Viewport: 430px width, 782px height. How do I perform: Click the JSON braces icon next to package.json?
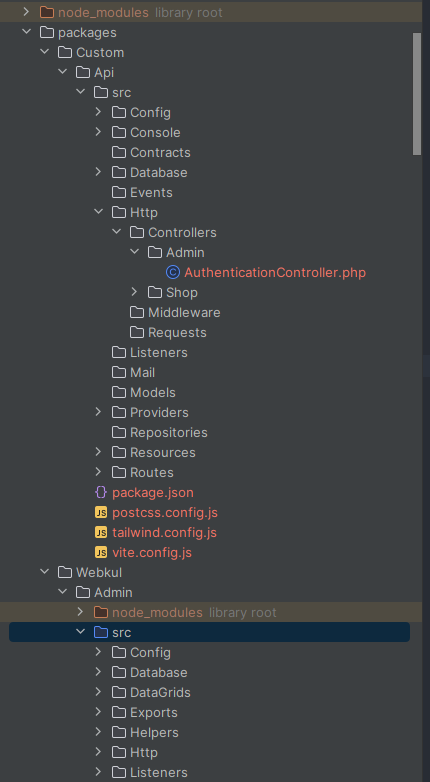[101, 492]
